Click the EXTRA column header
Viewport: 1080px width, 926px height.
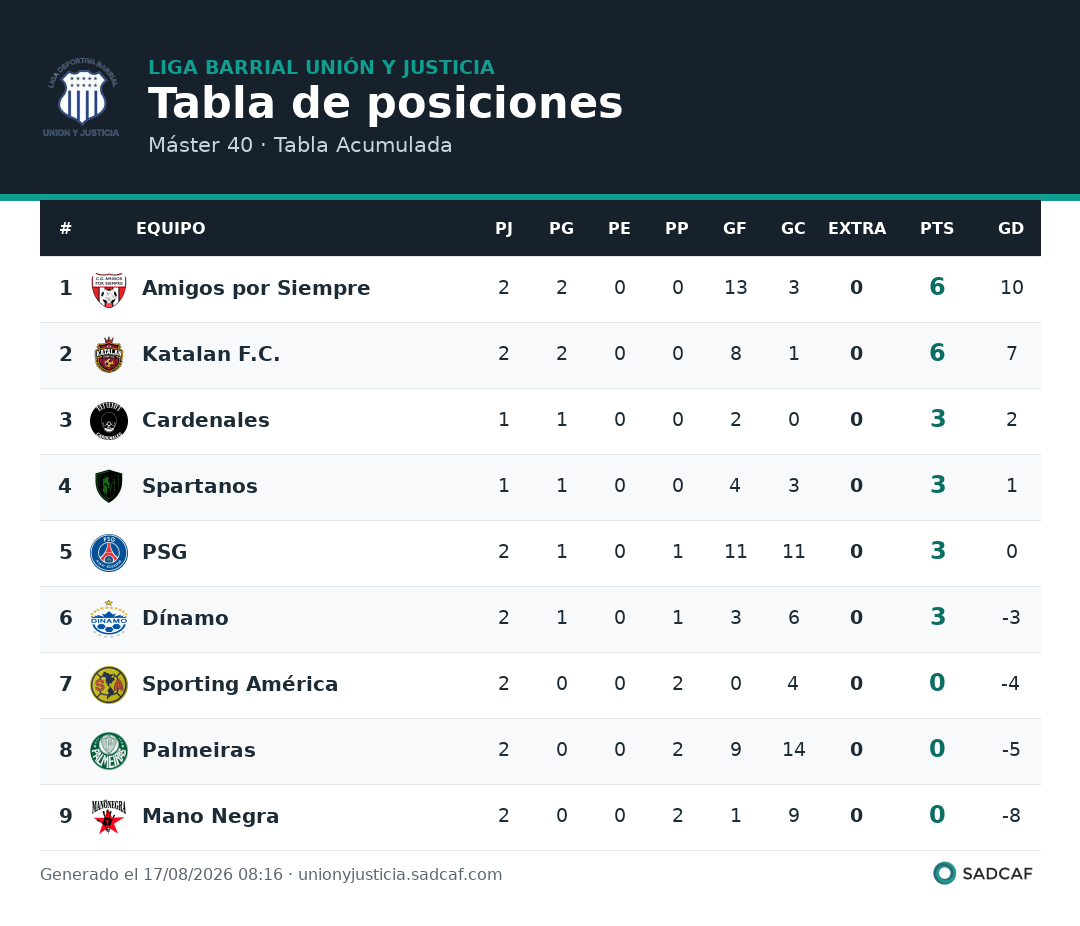(857, 229)
